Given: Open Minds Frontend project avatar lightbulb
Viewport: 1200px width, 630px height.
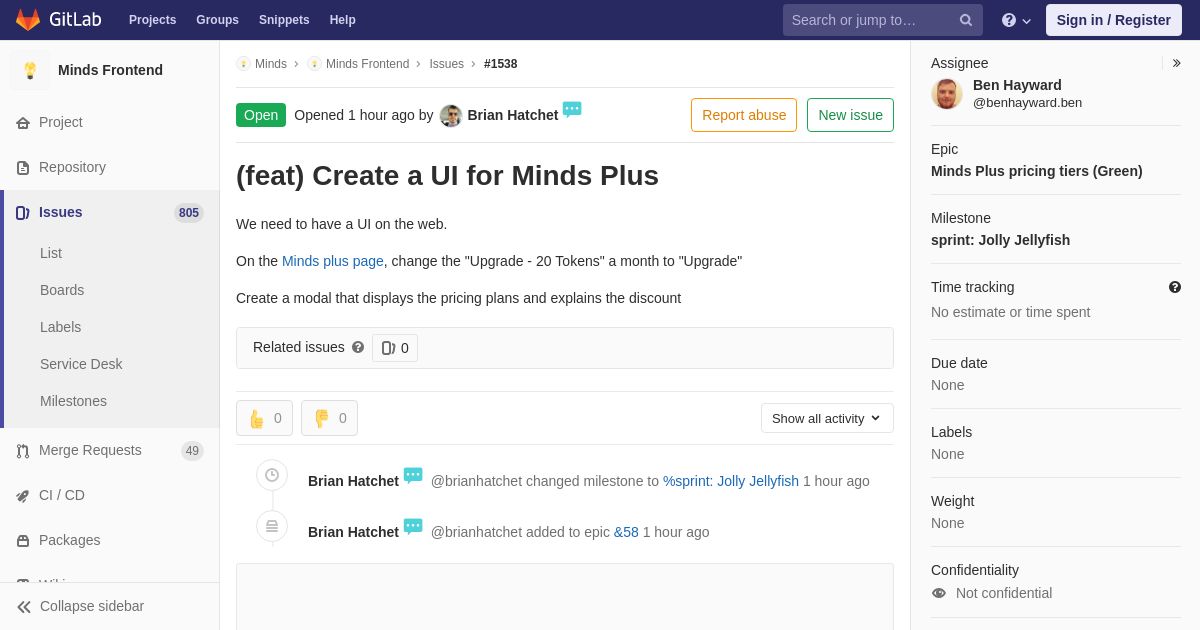Looking at the screenshot, I should click(30, 70).
